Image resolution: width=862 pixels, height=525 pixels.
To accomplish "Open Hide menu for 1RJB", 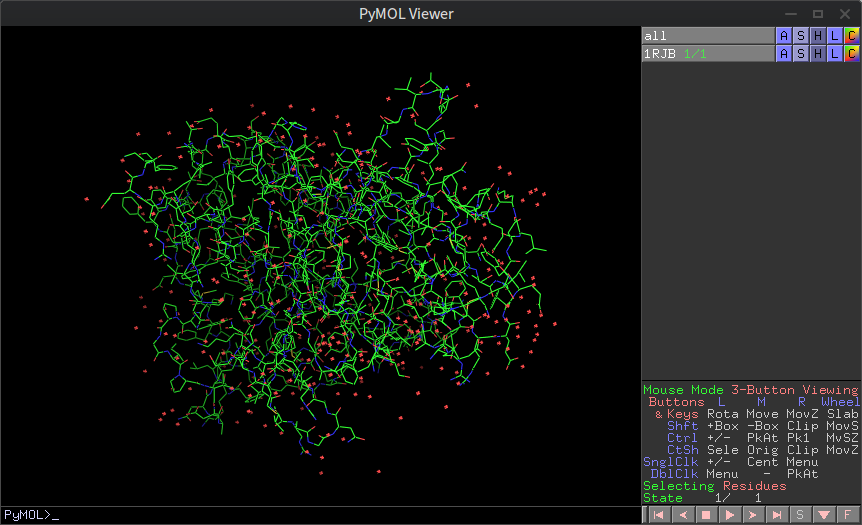I will pos(817,53).
